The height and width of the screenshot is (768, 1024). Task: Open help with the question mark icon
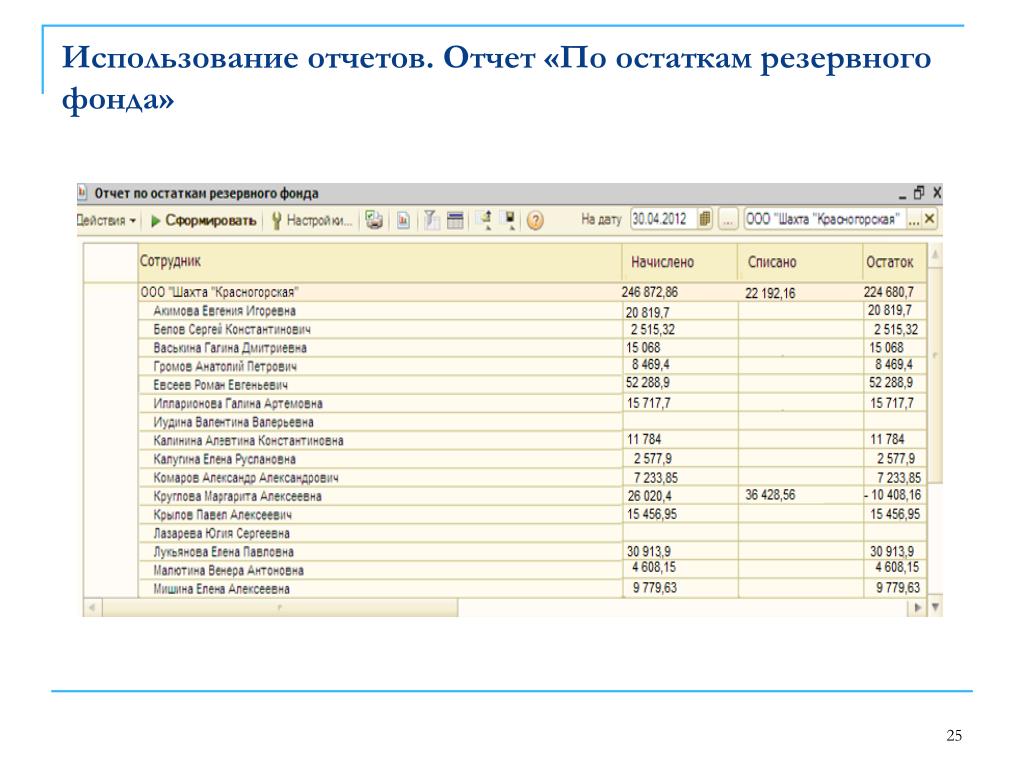pos(535,221)
